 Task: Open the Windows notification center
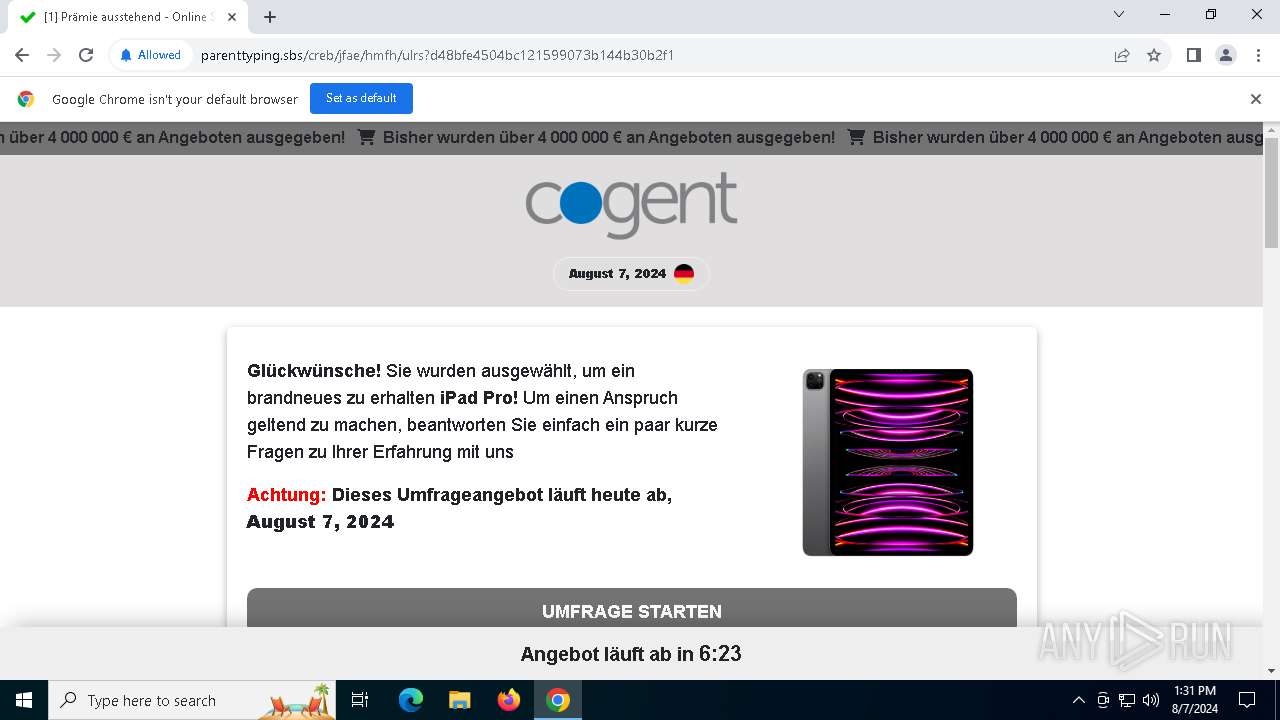(x=1247, y=700)
